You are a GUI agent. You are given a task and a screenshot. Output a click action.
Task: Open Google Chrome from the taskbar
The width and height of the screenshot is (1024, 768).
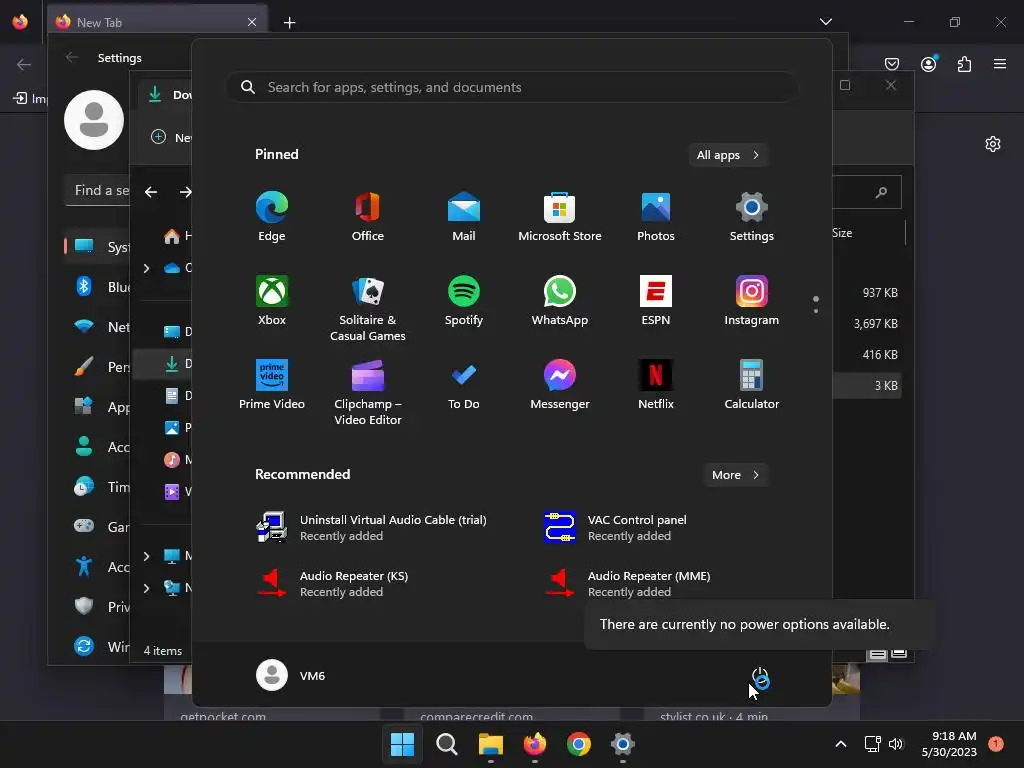click(579, 744)
